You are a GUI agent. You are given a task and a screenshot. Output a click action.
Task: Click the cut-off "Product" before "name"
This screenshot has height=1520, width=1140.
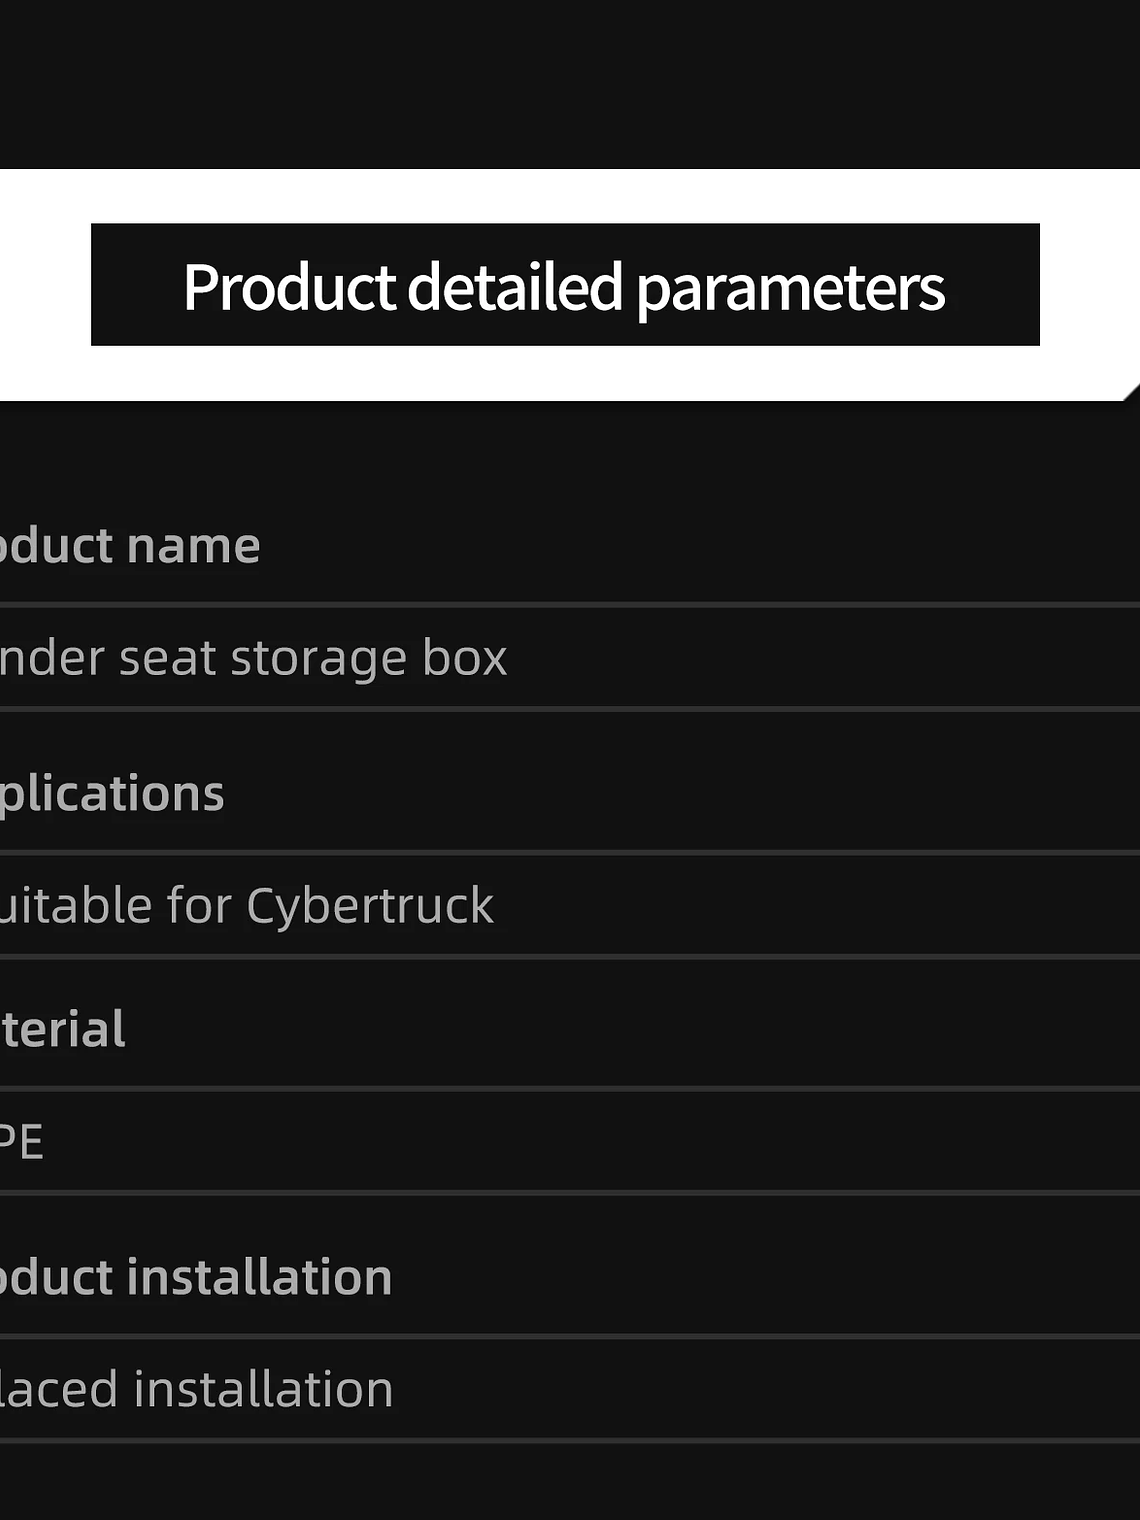click(x=56, y=546)
